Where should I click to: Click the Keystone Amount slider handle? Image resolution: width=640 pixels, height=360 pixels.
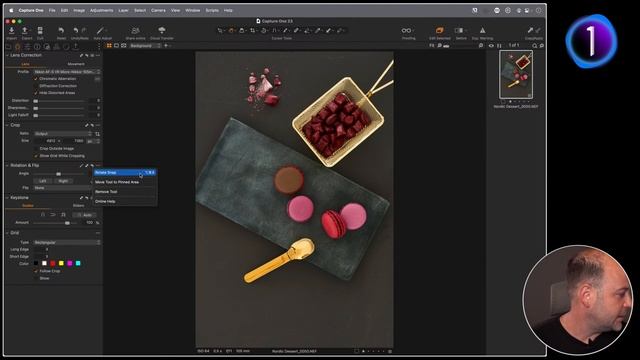click(67, 223)
